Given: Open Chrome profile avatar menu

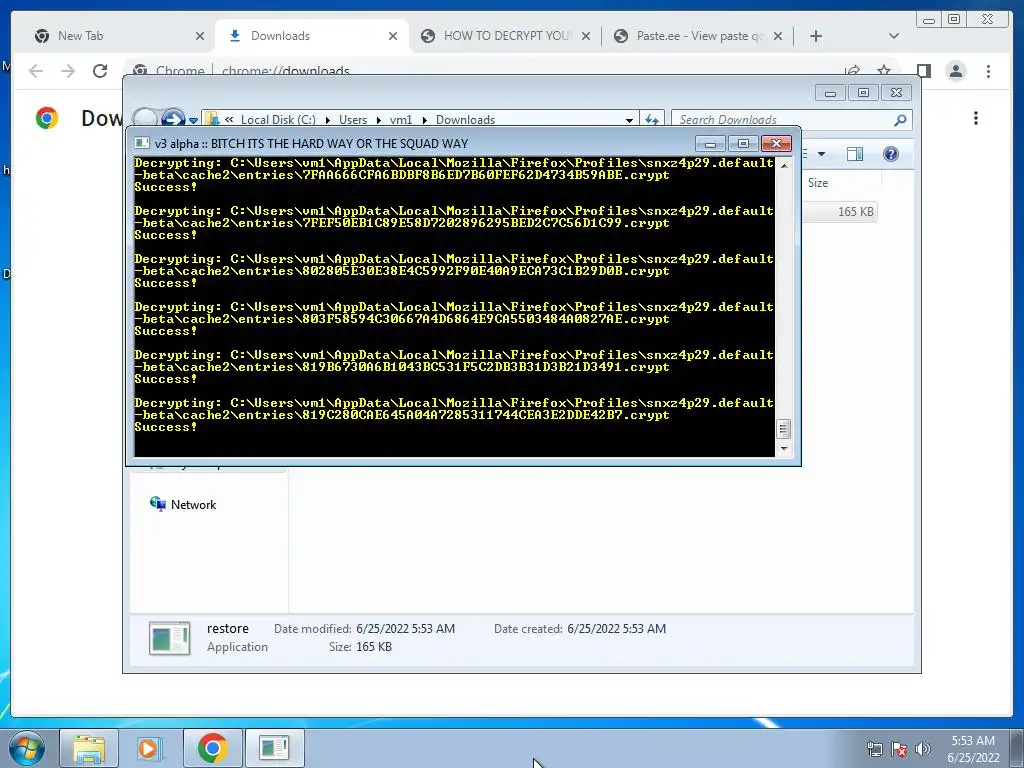Looking at the screenshot, I should coord(956,71).
